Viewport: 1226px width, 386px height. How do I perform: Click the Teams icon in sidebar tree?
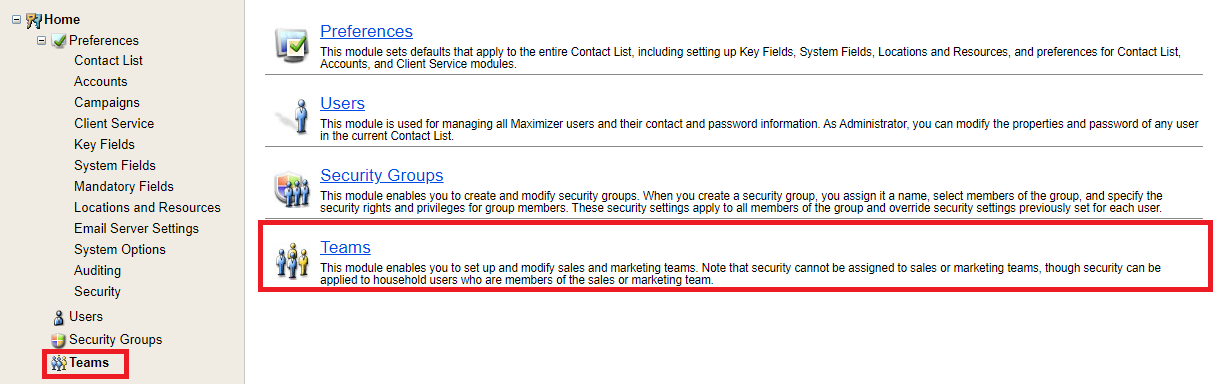[59, 363]
